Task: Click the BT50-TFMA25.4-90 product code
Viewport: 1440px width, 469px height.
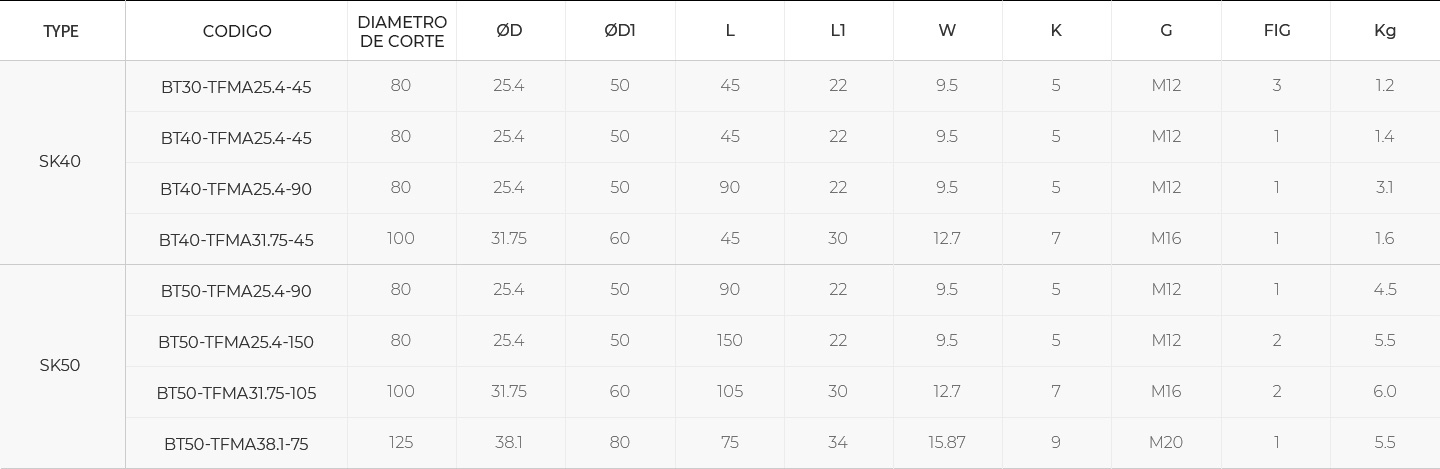Action: point(236,291)
